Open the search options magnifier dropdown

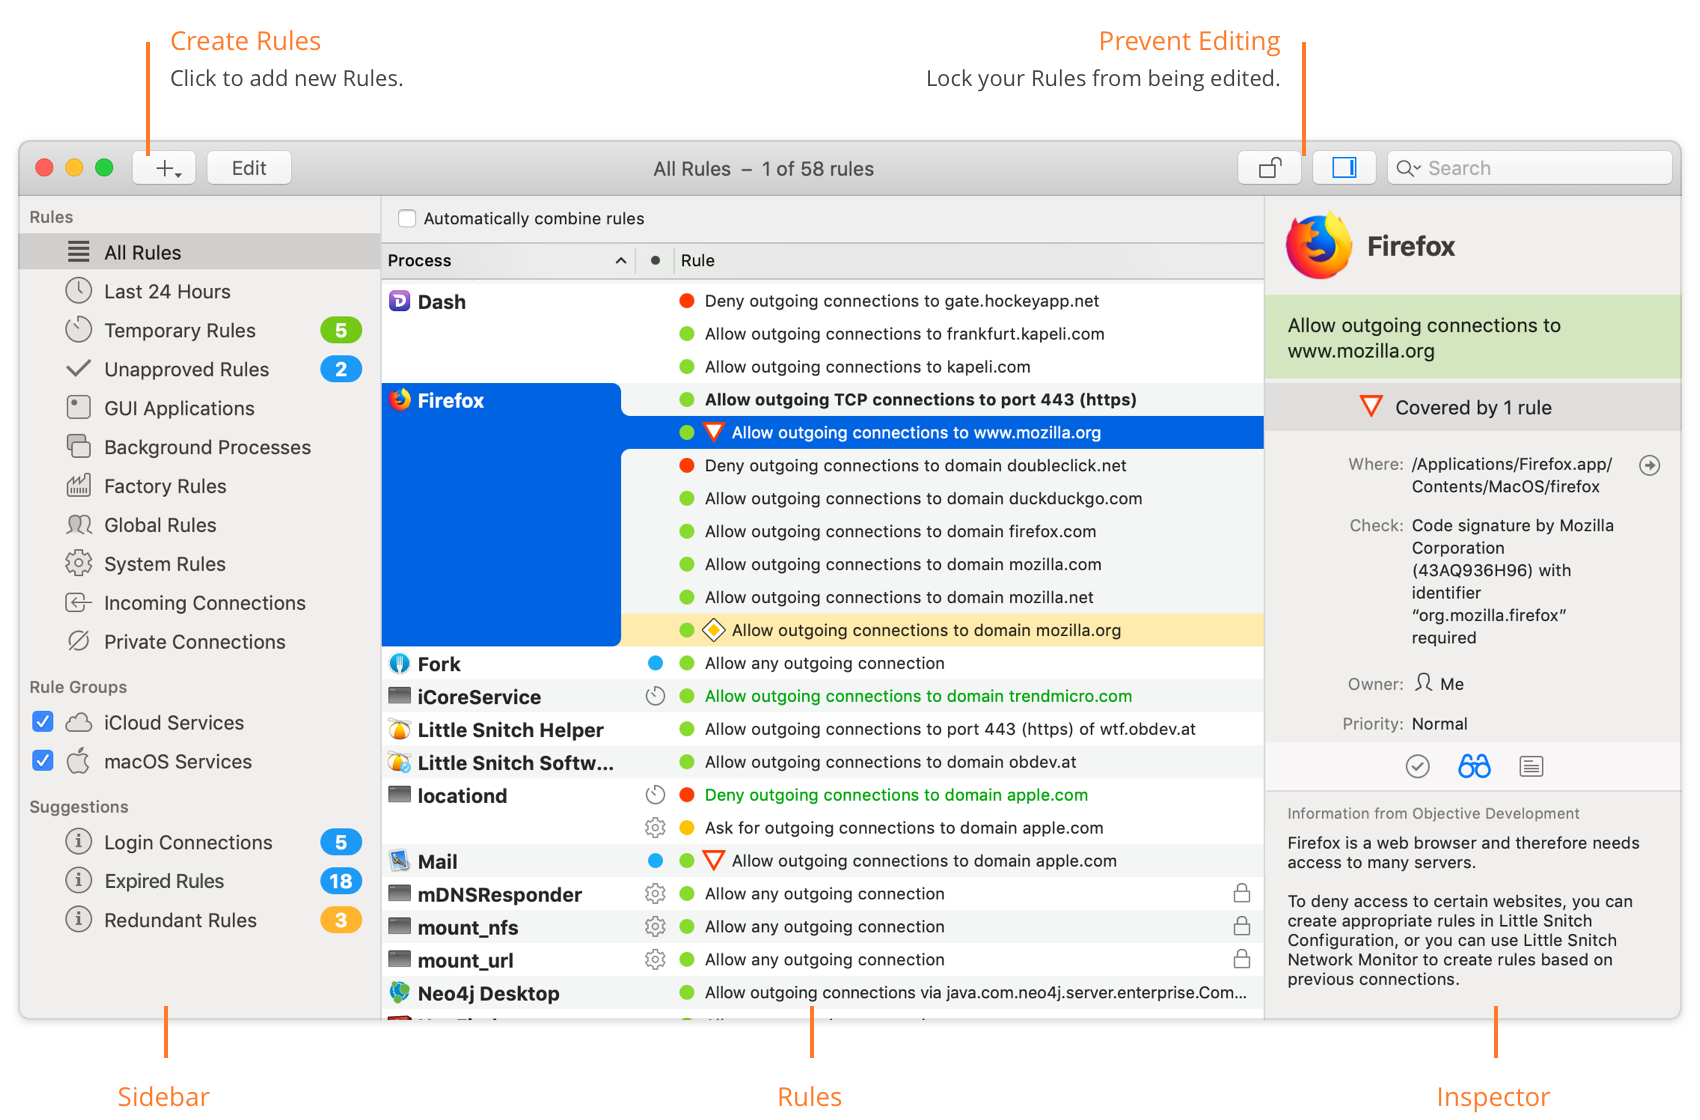tap(1408, 168)
